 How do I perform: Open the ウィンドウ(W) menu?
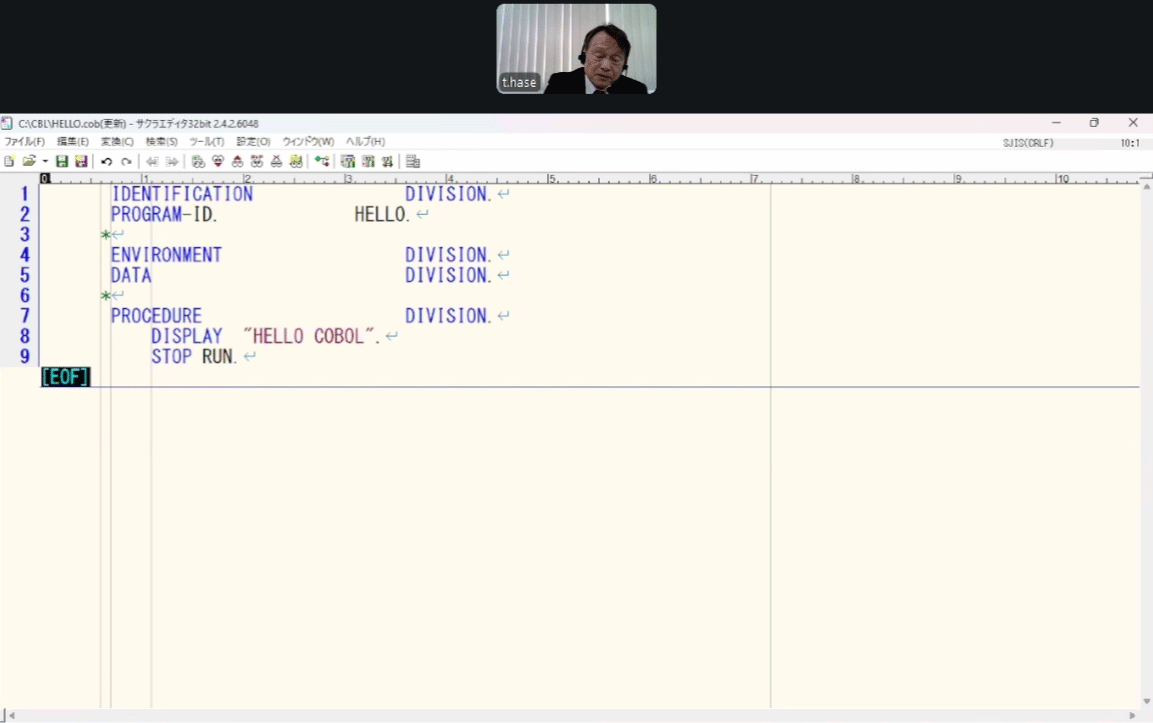tap(308, 142)
